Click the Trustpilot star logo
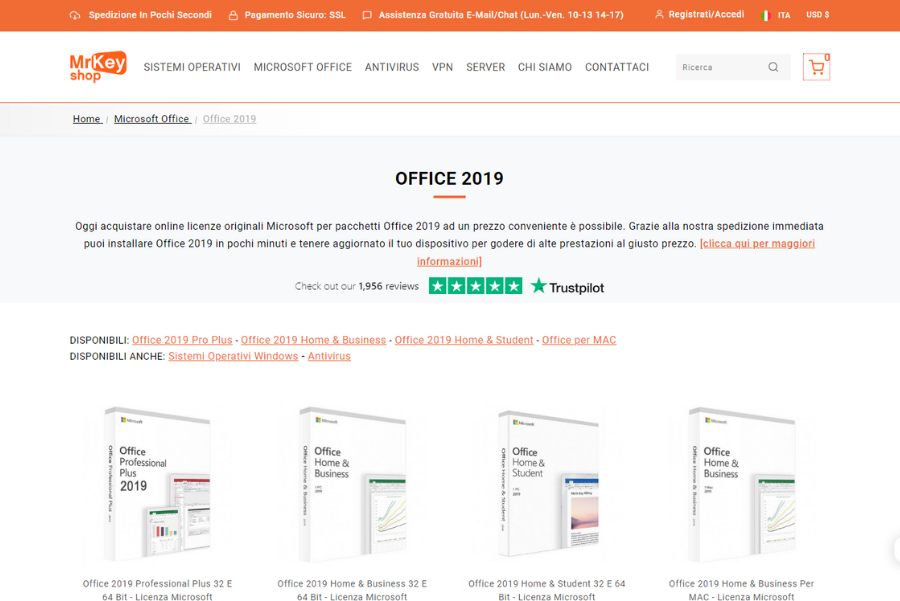 pyautogui.click(x=540, y=286)
